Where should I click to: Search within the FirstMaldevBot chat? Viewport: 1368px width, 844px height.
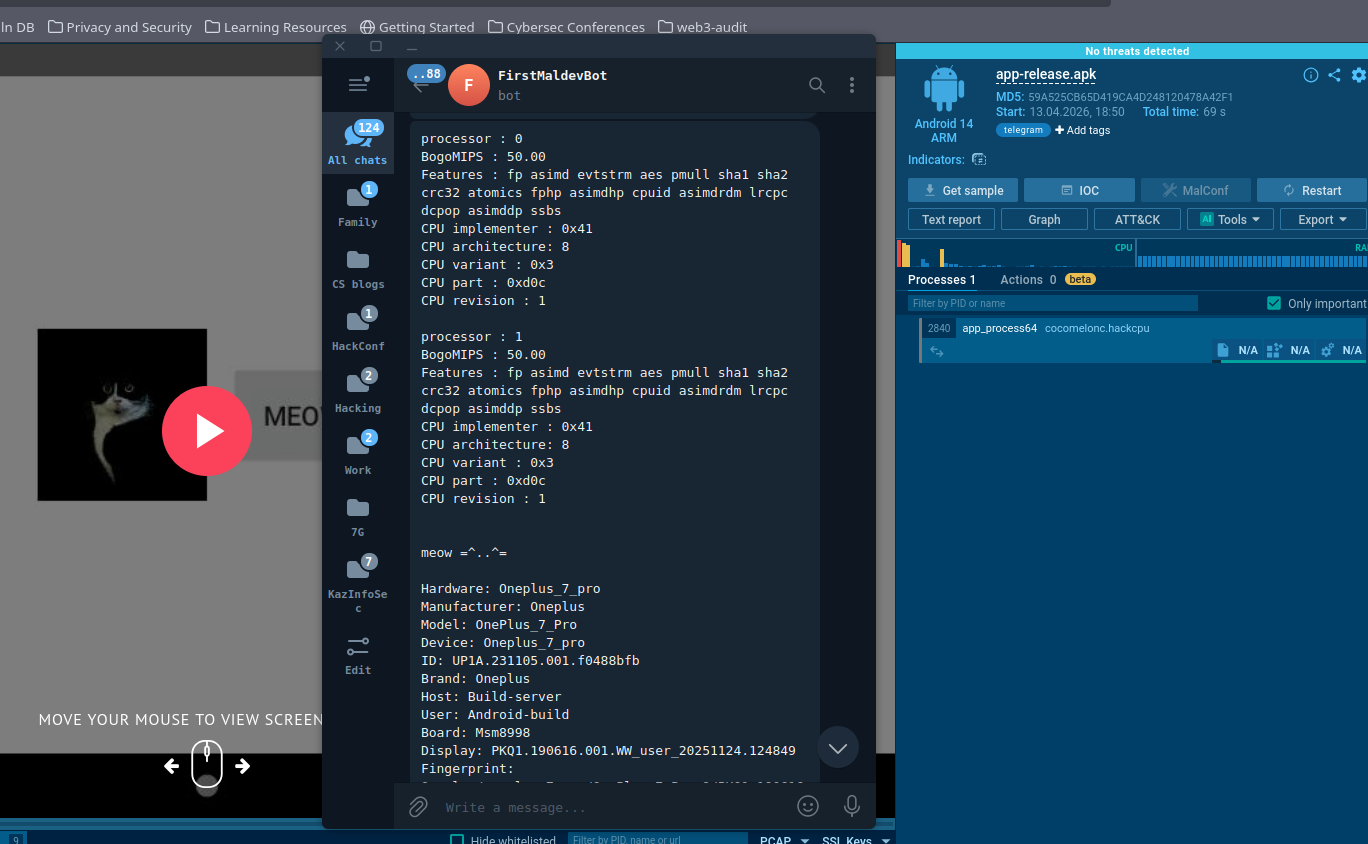(817, 85)
